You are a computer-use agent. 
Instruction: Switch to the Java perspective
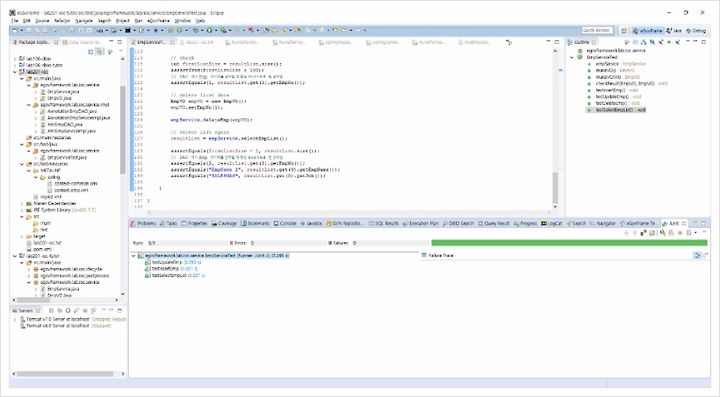[674, 31]
